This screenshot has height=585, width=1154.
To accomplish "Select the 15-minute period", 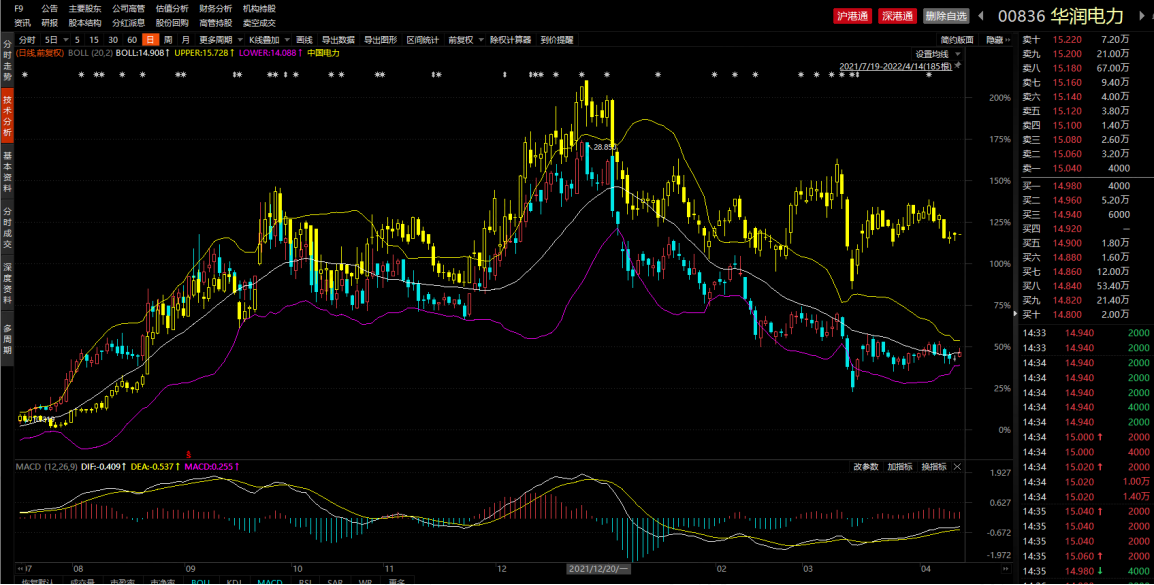I will [x=94, y=40].
